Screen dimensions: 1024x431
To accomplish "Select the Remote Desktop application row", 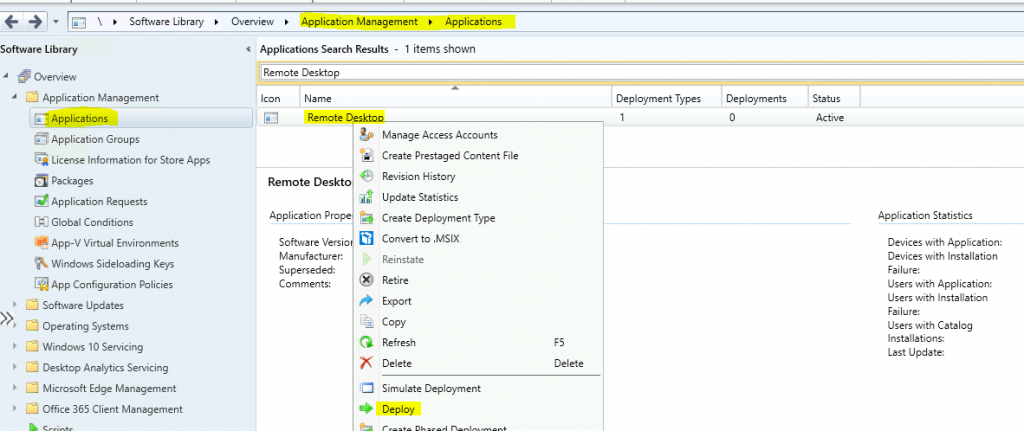I will pos(640,118).
